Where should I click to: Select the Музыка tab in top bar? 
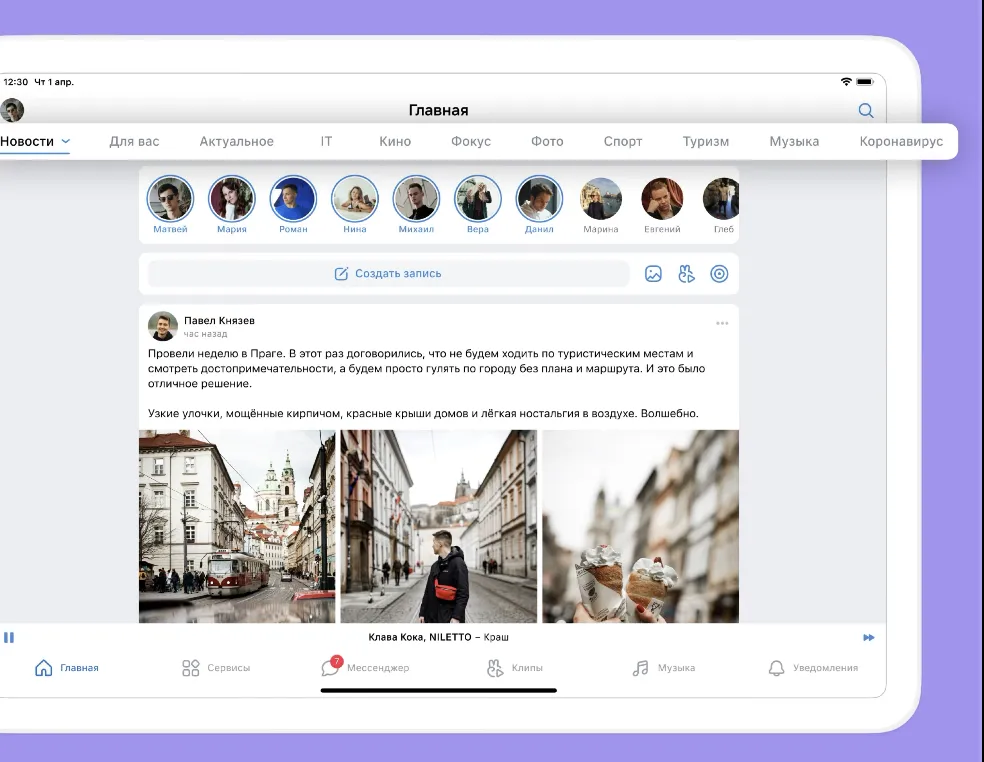[794, 141]
